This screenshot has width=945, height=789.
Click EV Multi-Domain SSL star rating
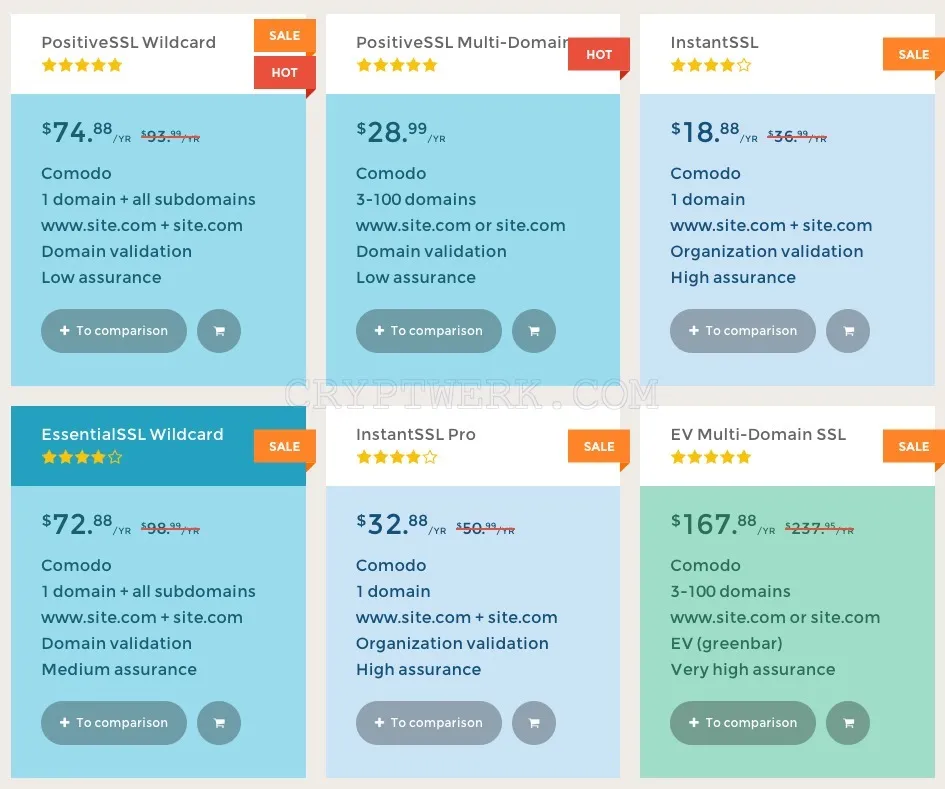(711, 457)
